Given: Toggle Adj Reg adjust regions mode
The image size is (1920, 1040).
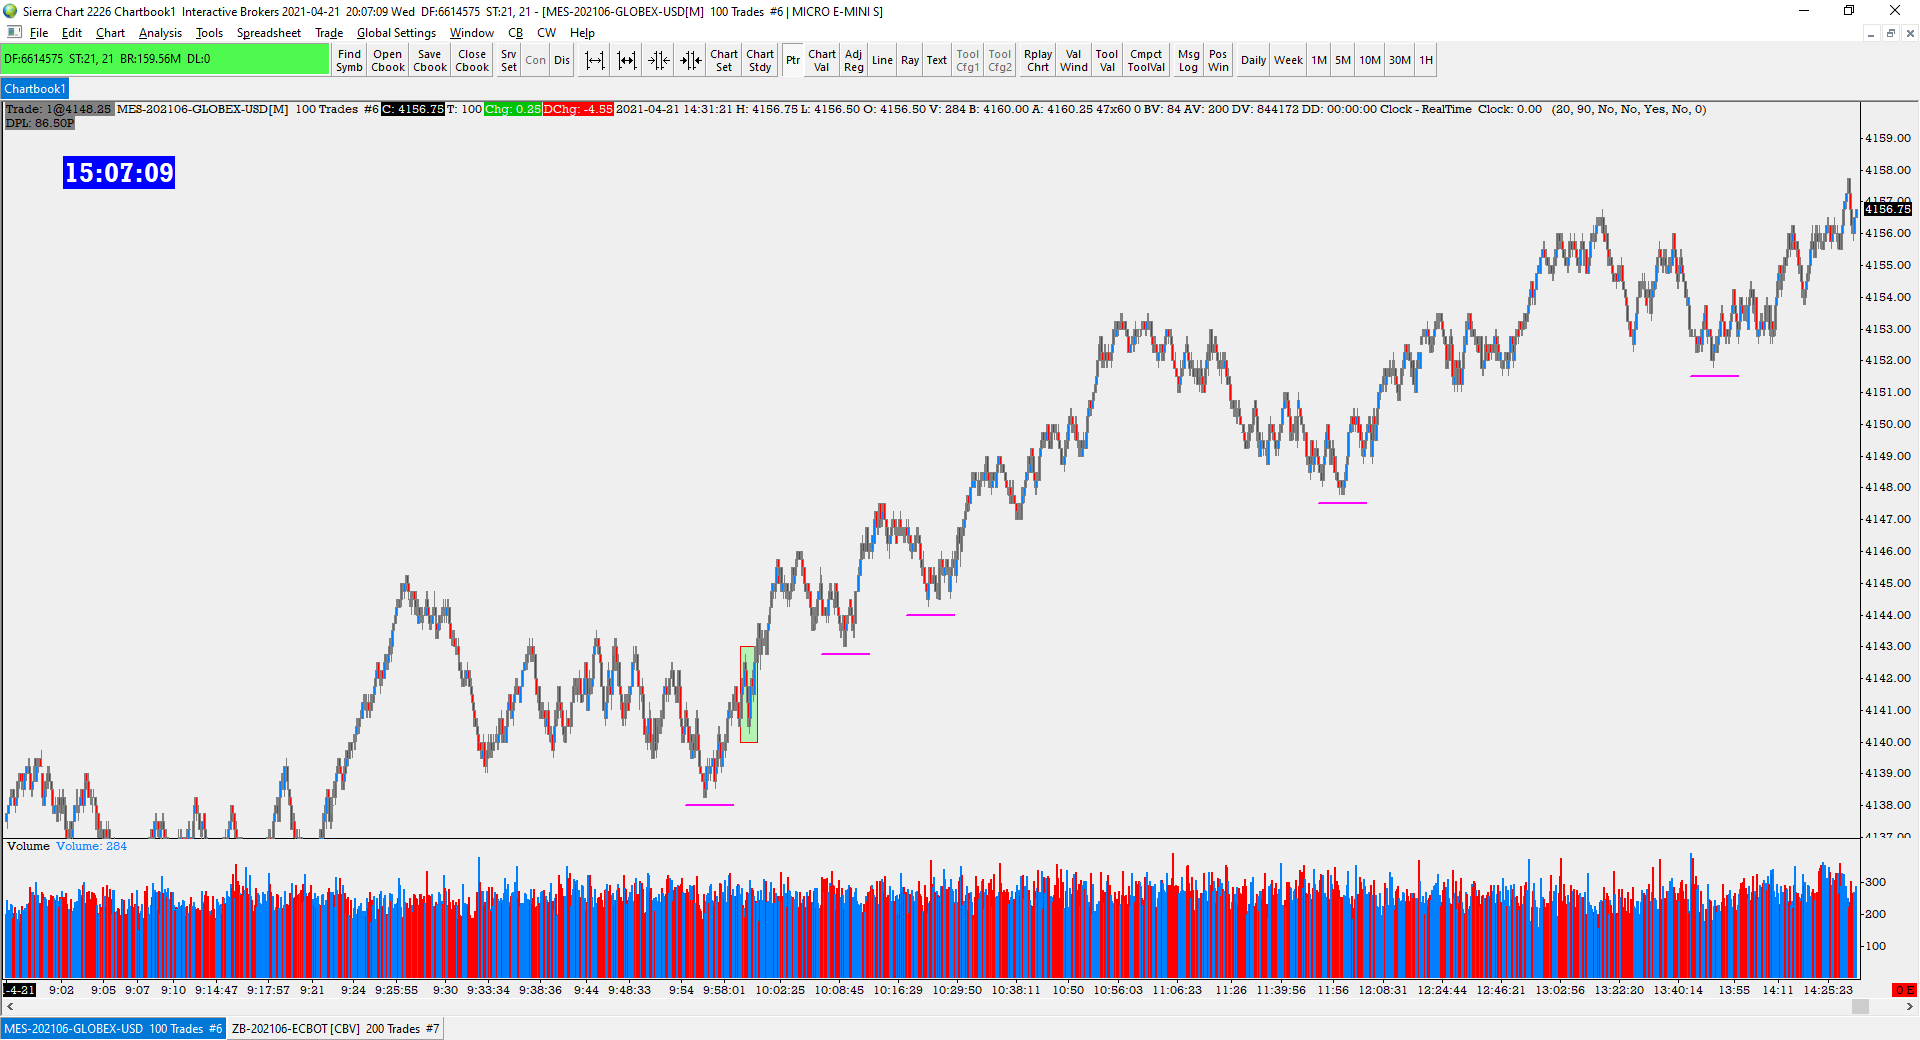Looking at the screenshot, I should point(853,60).
